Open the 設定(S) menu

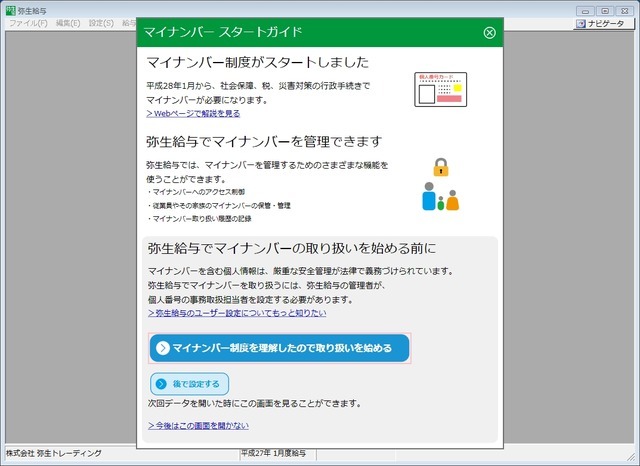(x=101, y=23)
